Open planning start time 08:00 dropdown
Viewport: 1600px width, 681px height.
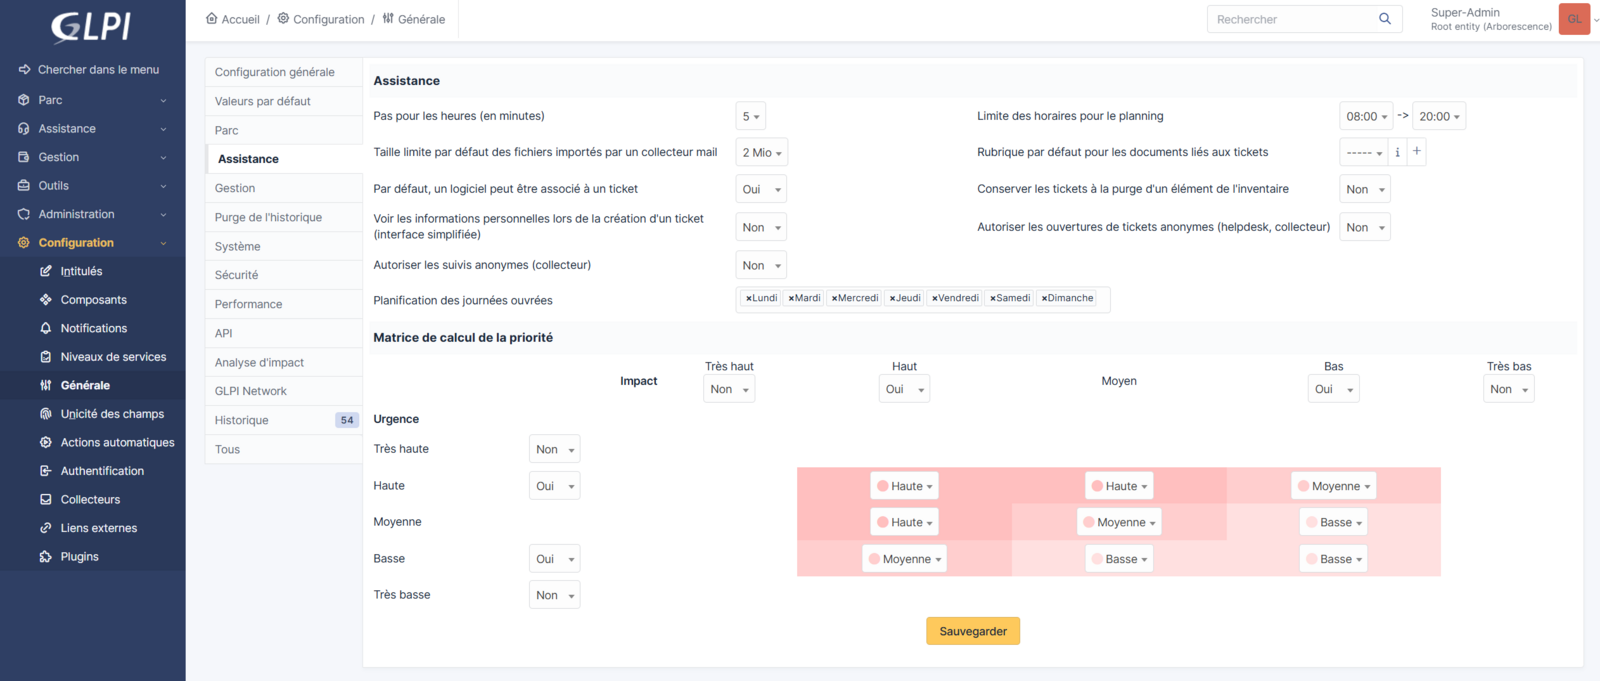(x=1366, y=116)
